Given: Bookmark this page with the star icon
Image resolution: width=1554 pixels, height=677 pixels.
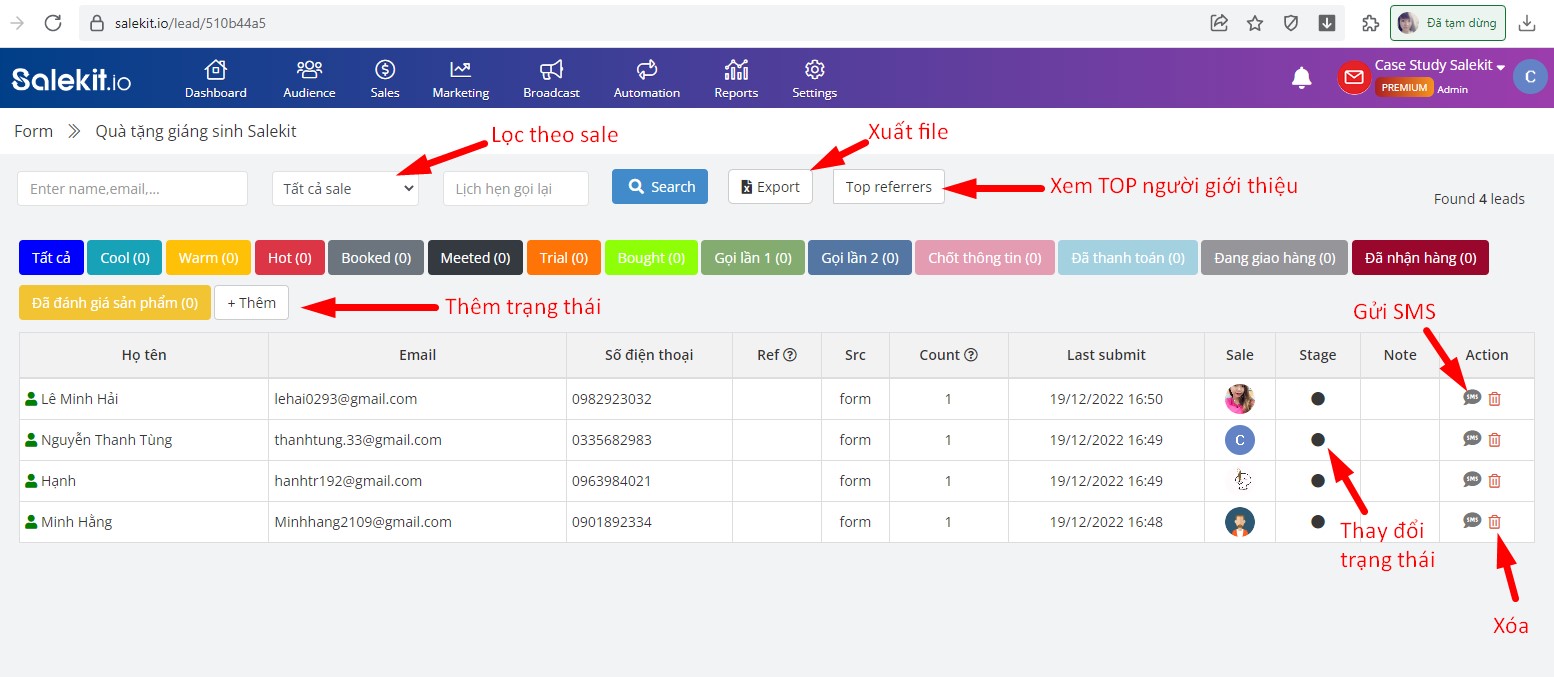Looking at the screenshot, I should pyautogui.click(x=1255, y=23).
